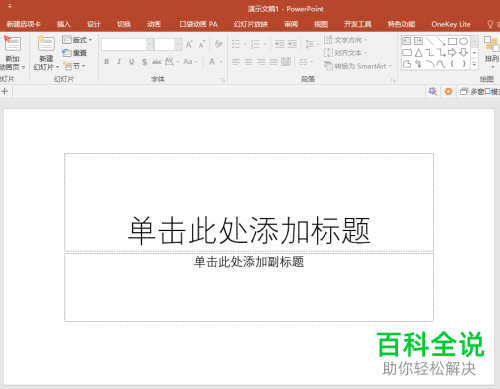
Task: Select the rounded rectangle shape
Action: point(407,52)
